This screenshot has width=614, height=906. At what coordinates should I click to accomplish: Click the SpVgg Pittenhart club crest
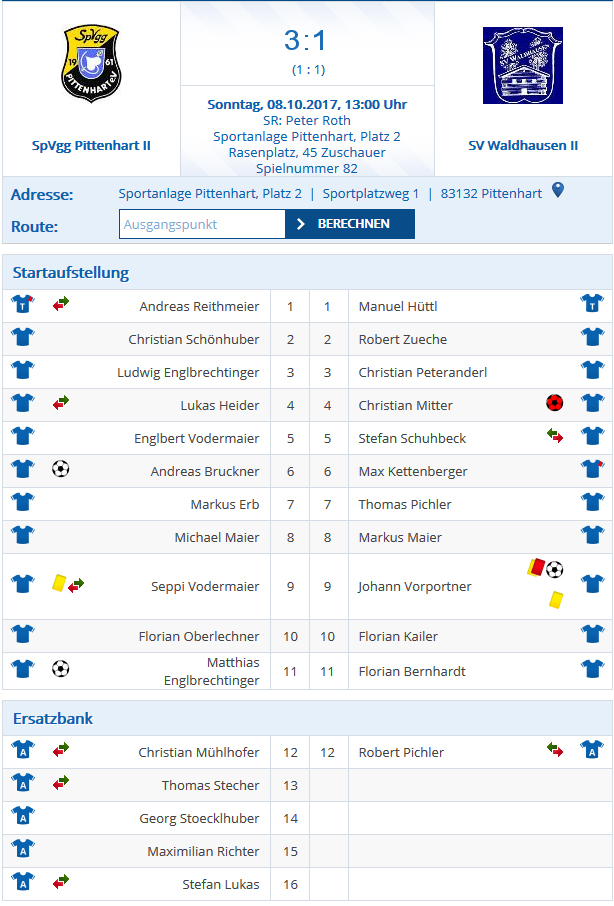91,63
